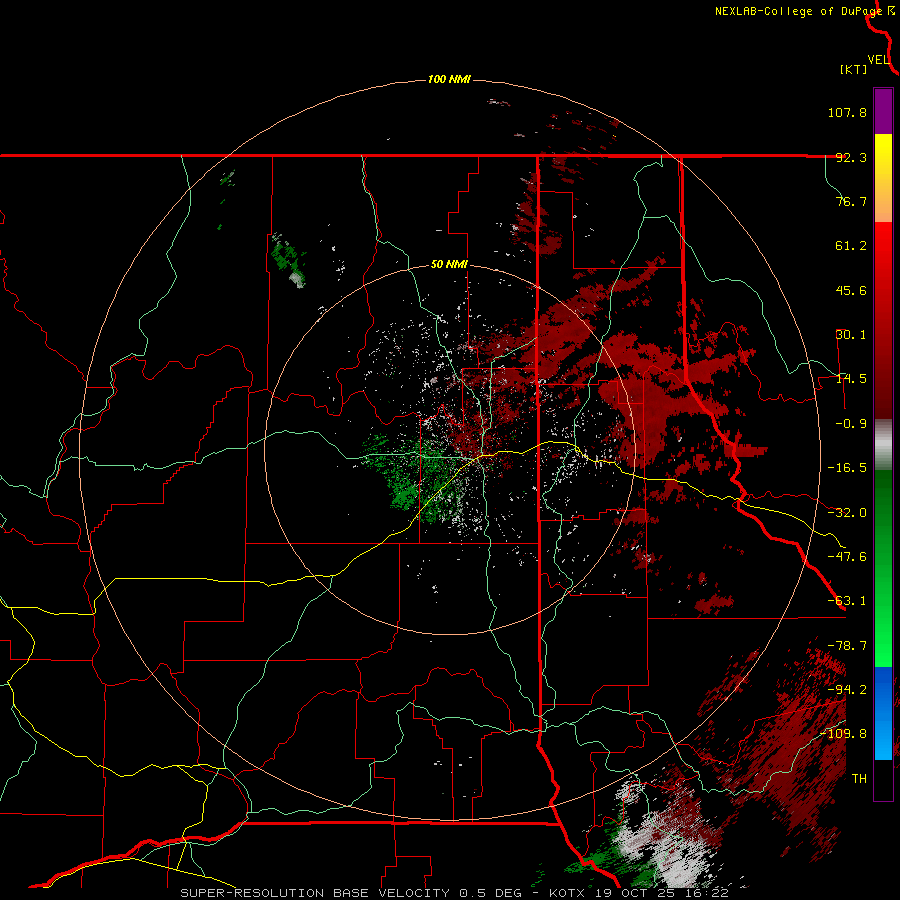Click the 19 OCT 25 date text
The image size is (900, 900).
pos(634,893)
